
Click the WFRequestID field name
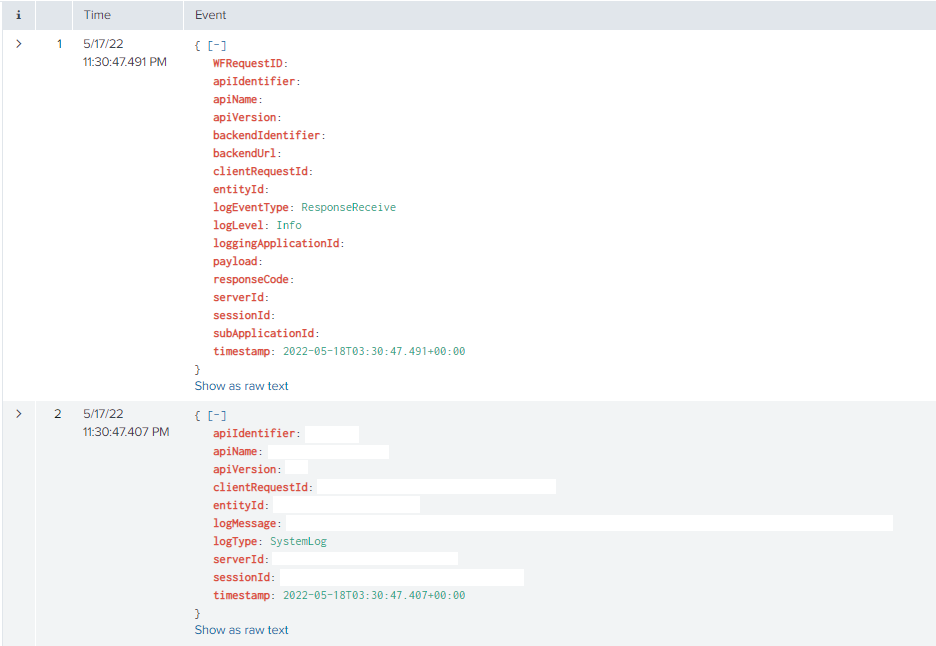coord(248,64)
